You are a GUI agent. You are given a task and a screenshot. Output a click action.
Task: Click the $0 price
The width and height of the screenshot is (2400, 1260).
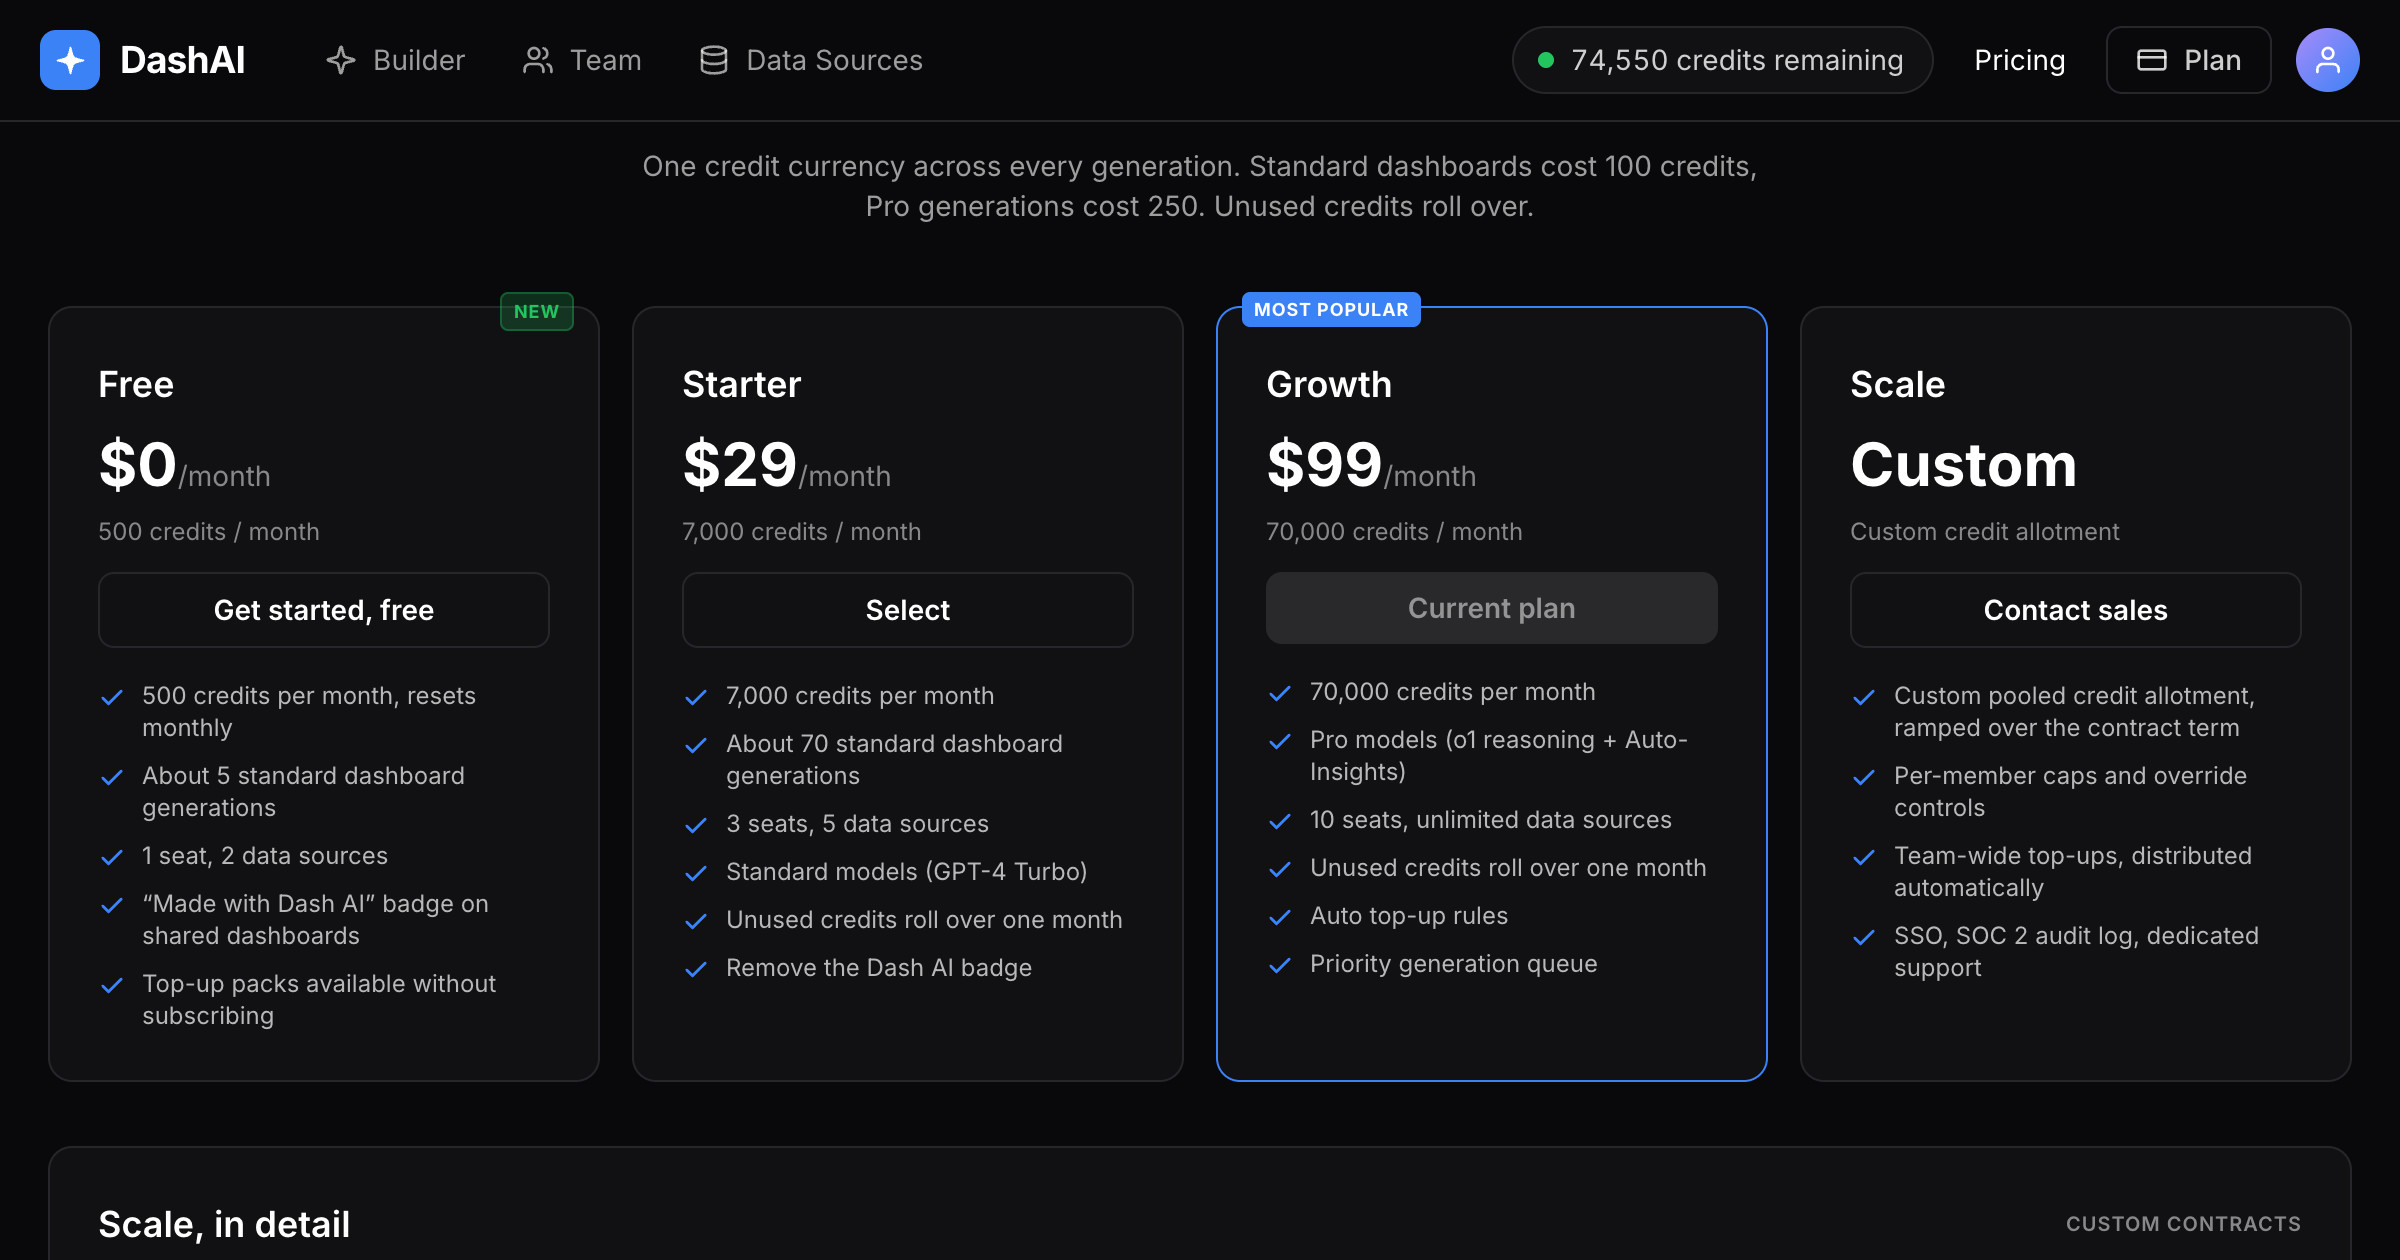click(x=138, y=465)
